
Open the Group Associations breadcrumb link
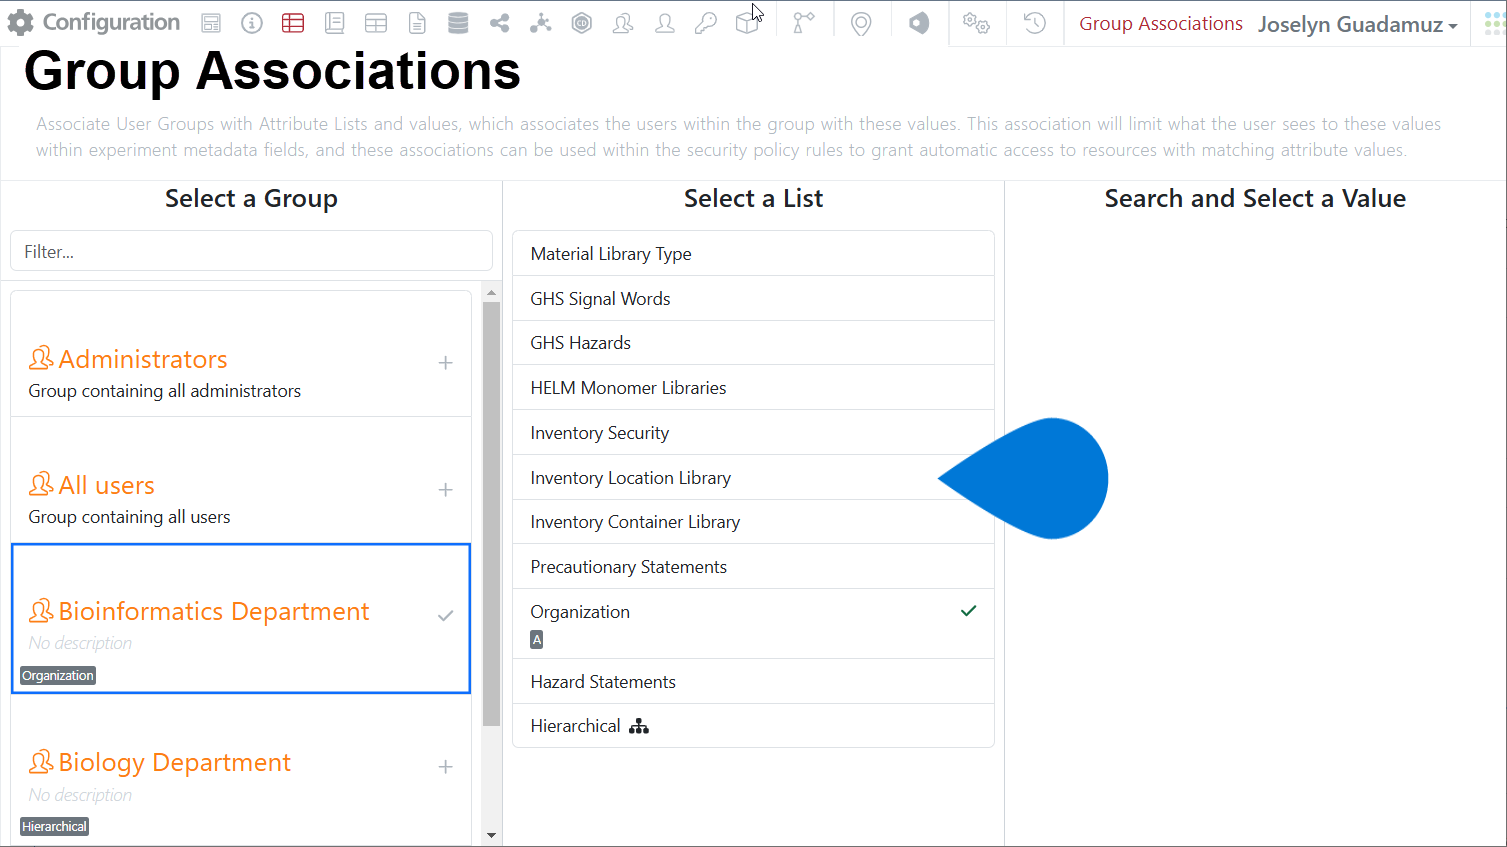pos(1161,24)
